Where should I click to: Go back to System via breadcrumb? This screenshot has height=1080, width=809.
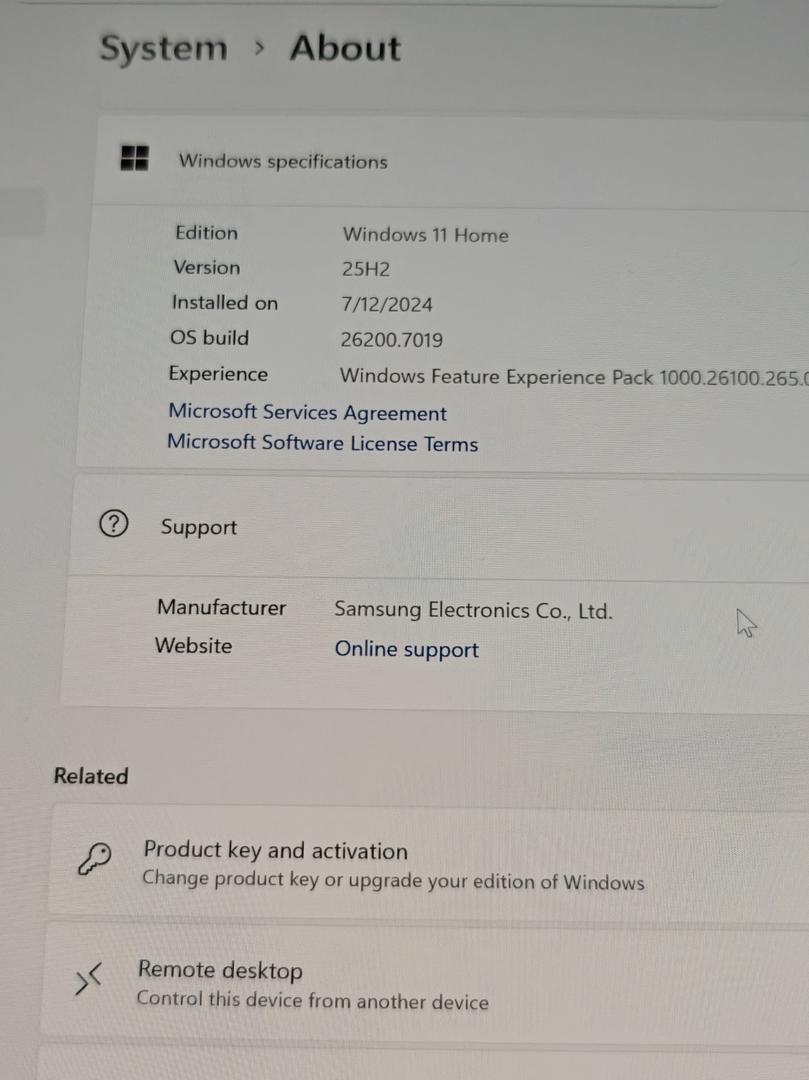pos(163,49)
